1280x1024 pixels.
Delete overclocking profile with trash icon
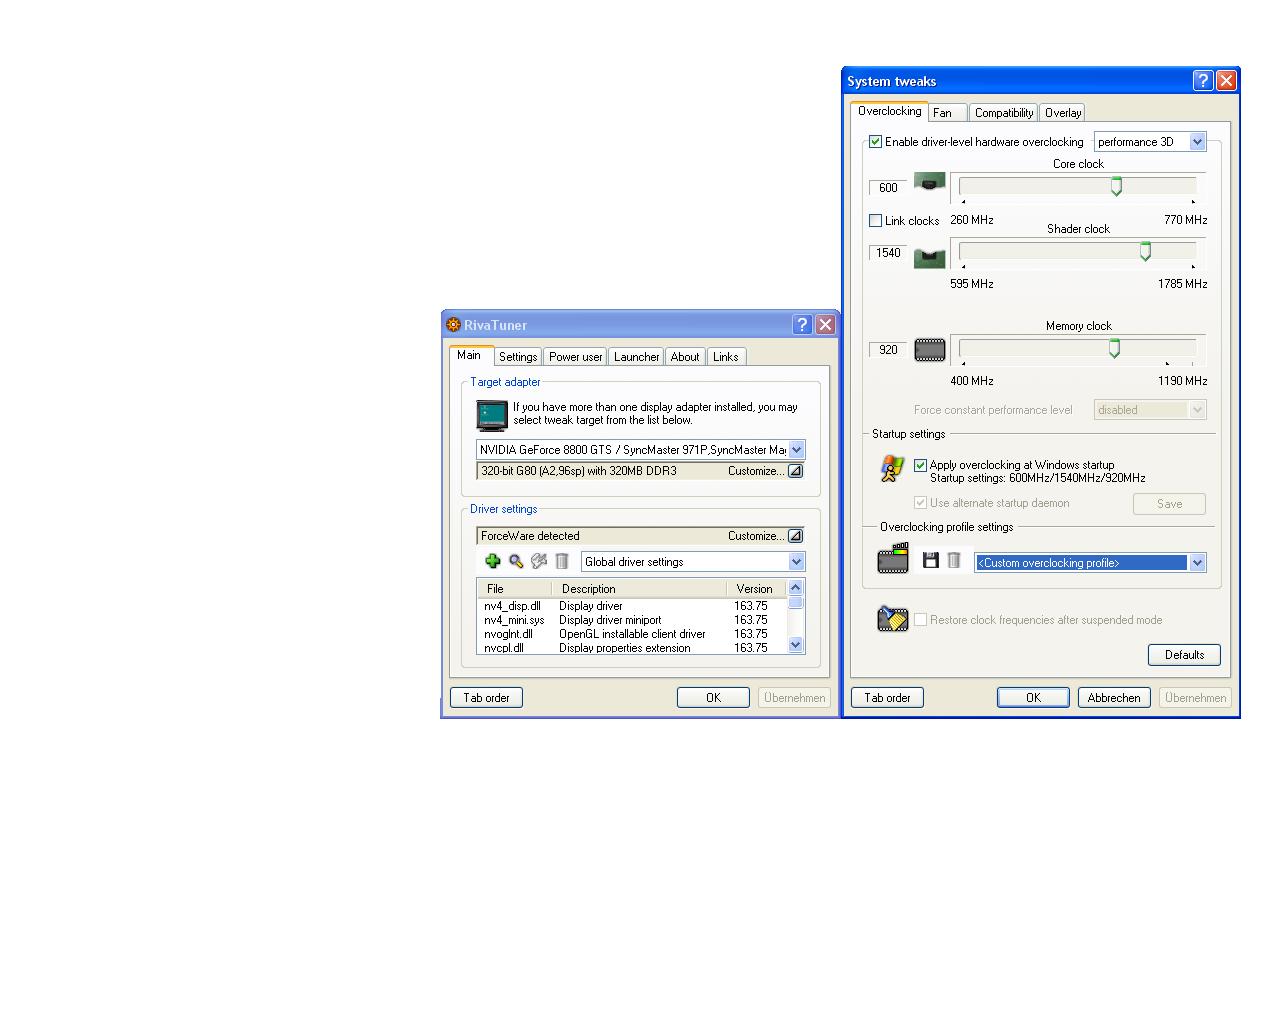(x=954, y=560)
